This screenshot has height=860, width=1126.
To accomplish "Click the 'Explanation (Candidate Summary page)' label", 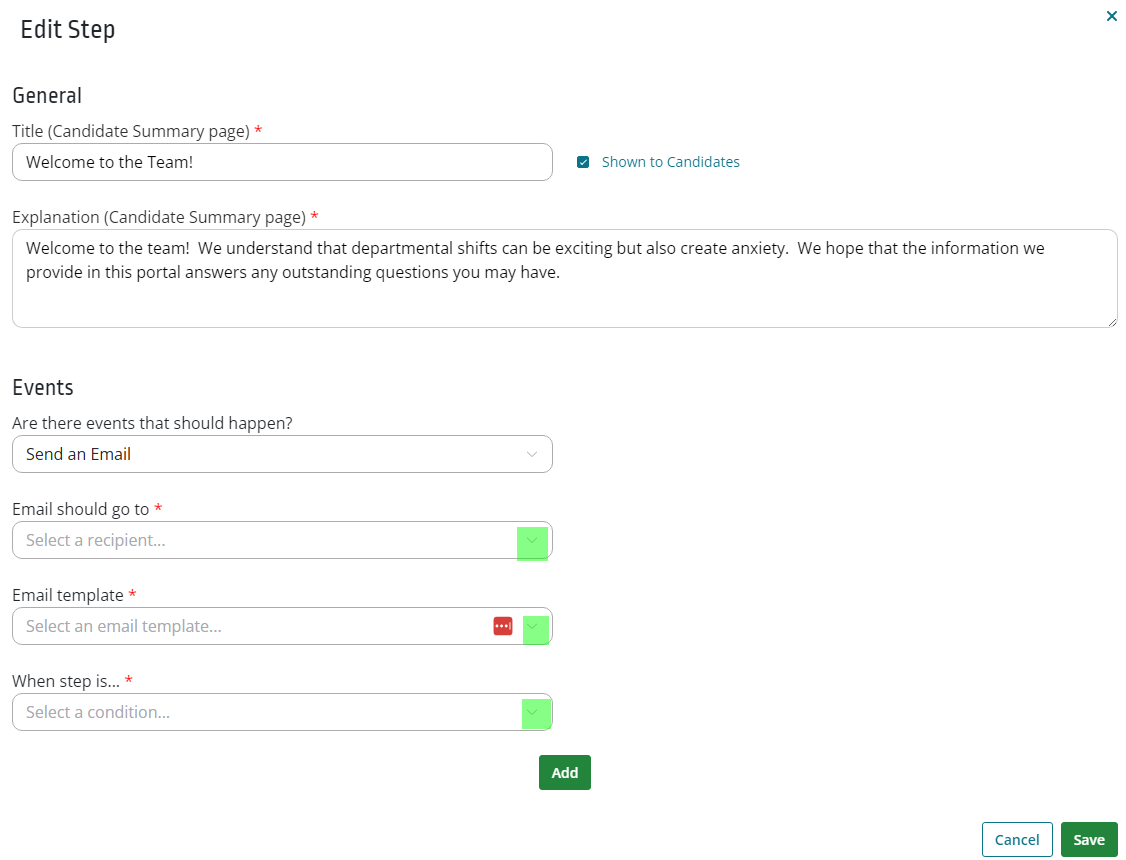I will (x=159, y=218).
